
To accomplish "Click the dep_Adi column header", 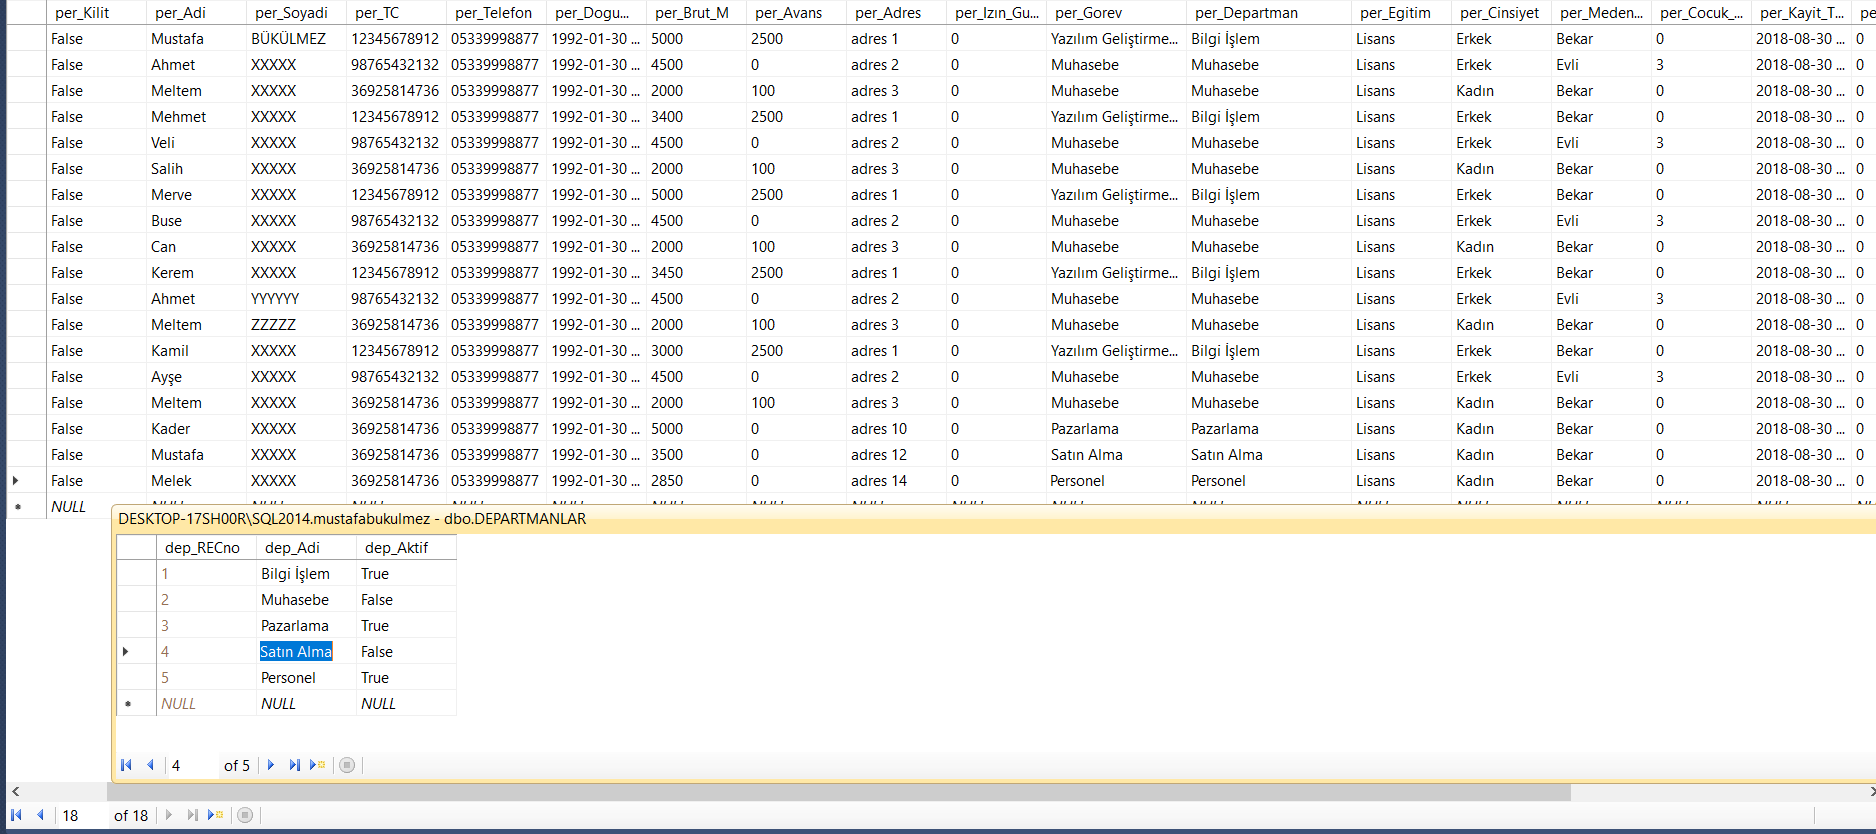I will point(293,548).
